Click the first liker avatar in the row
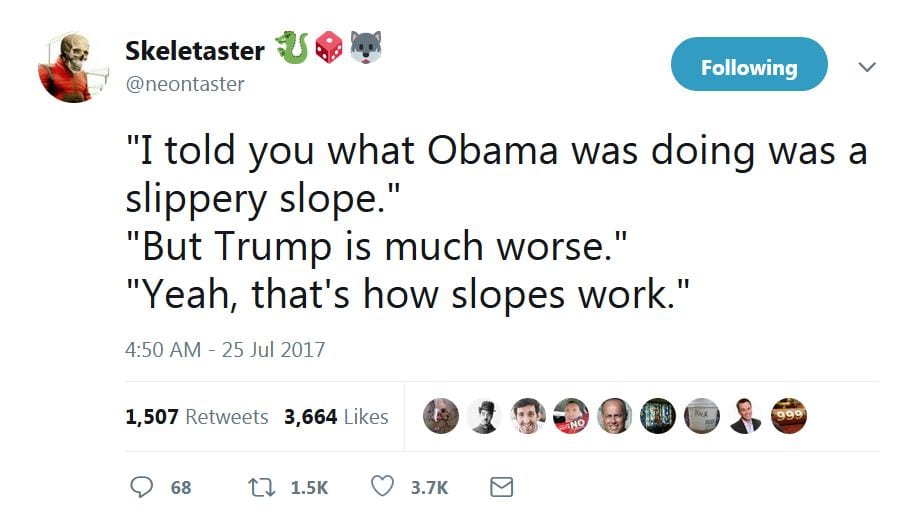Screen dimensions: 918x521 pyautogui.click(x=442, y=416)
